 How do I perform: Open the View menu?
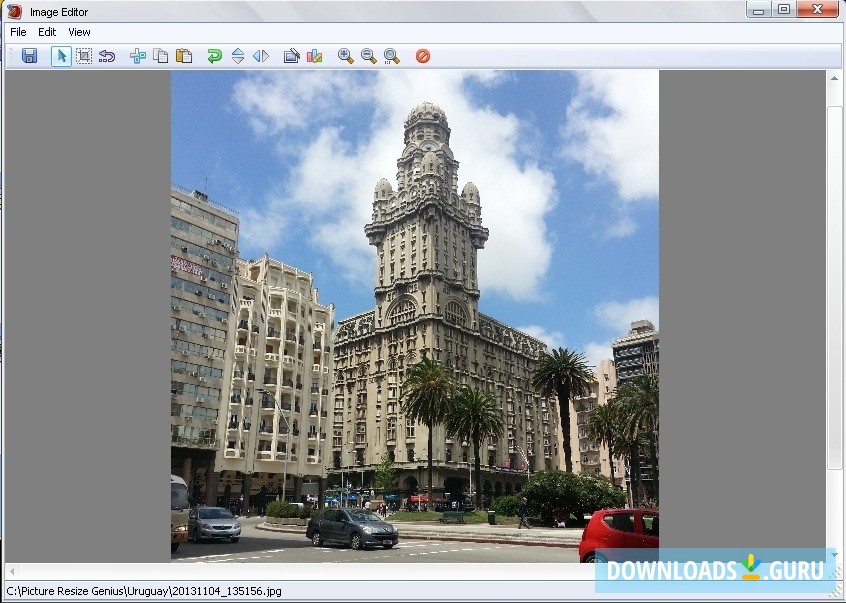pyautogui.click(x=78, y=32)
